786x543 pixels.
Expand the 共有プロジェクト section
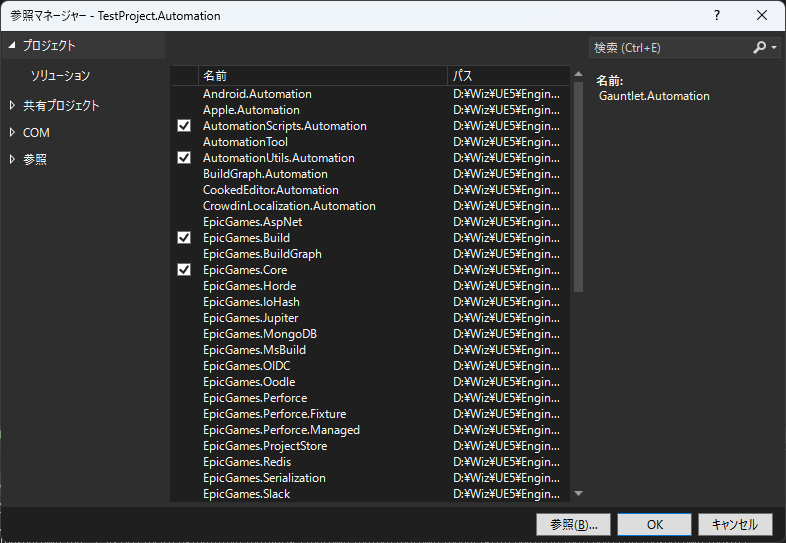click(x=13, y=105)
